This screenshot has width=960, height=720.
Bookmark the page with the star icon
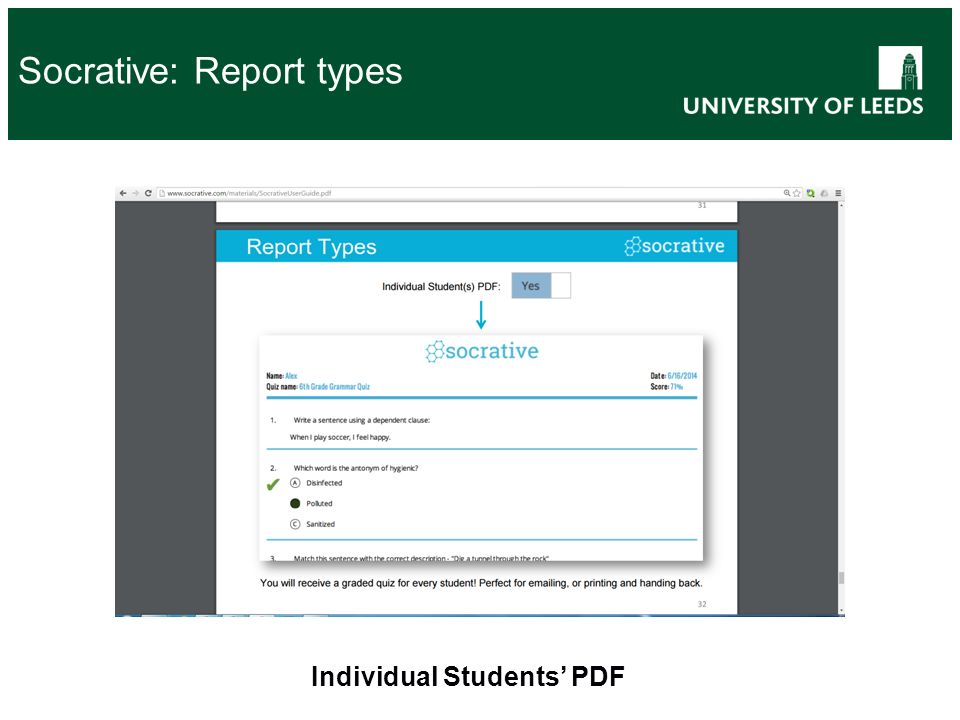click(x=797, y=193)
